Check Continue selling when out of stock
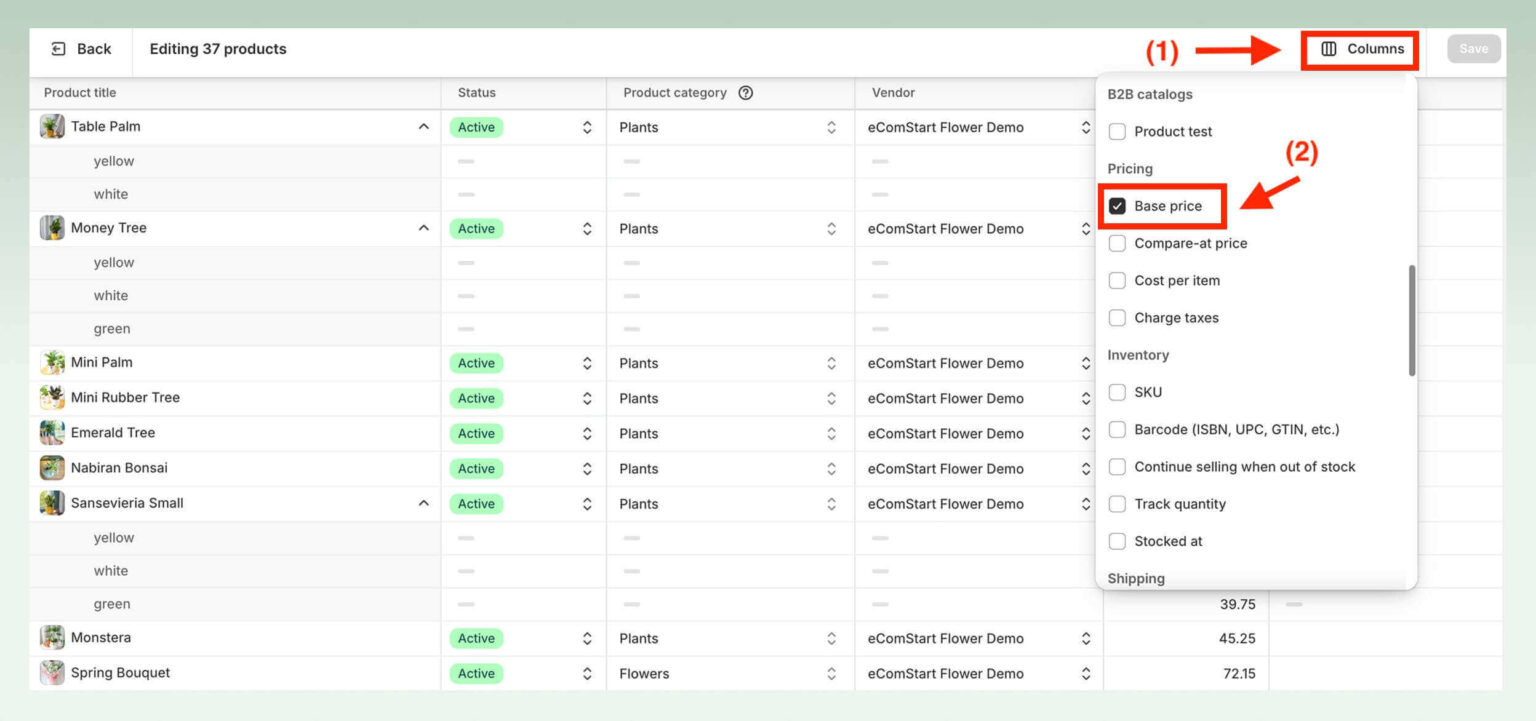This screenshot has width=1536, height=721. pyautogui.click(x=1117, y=466)
